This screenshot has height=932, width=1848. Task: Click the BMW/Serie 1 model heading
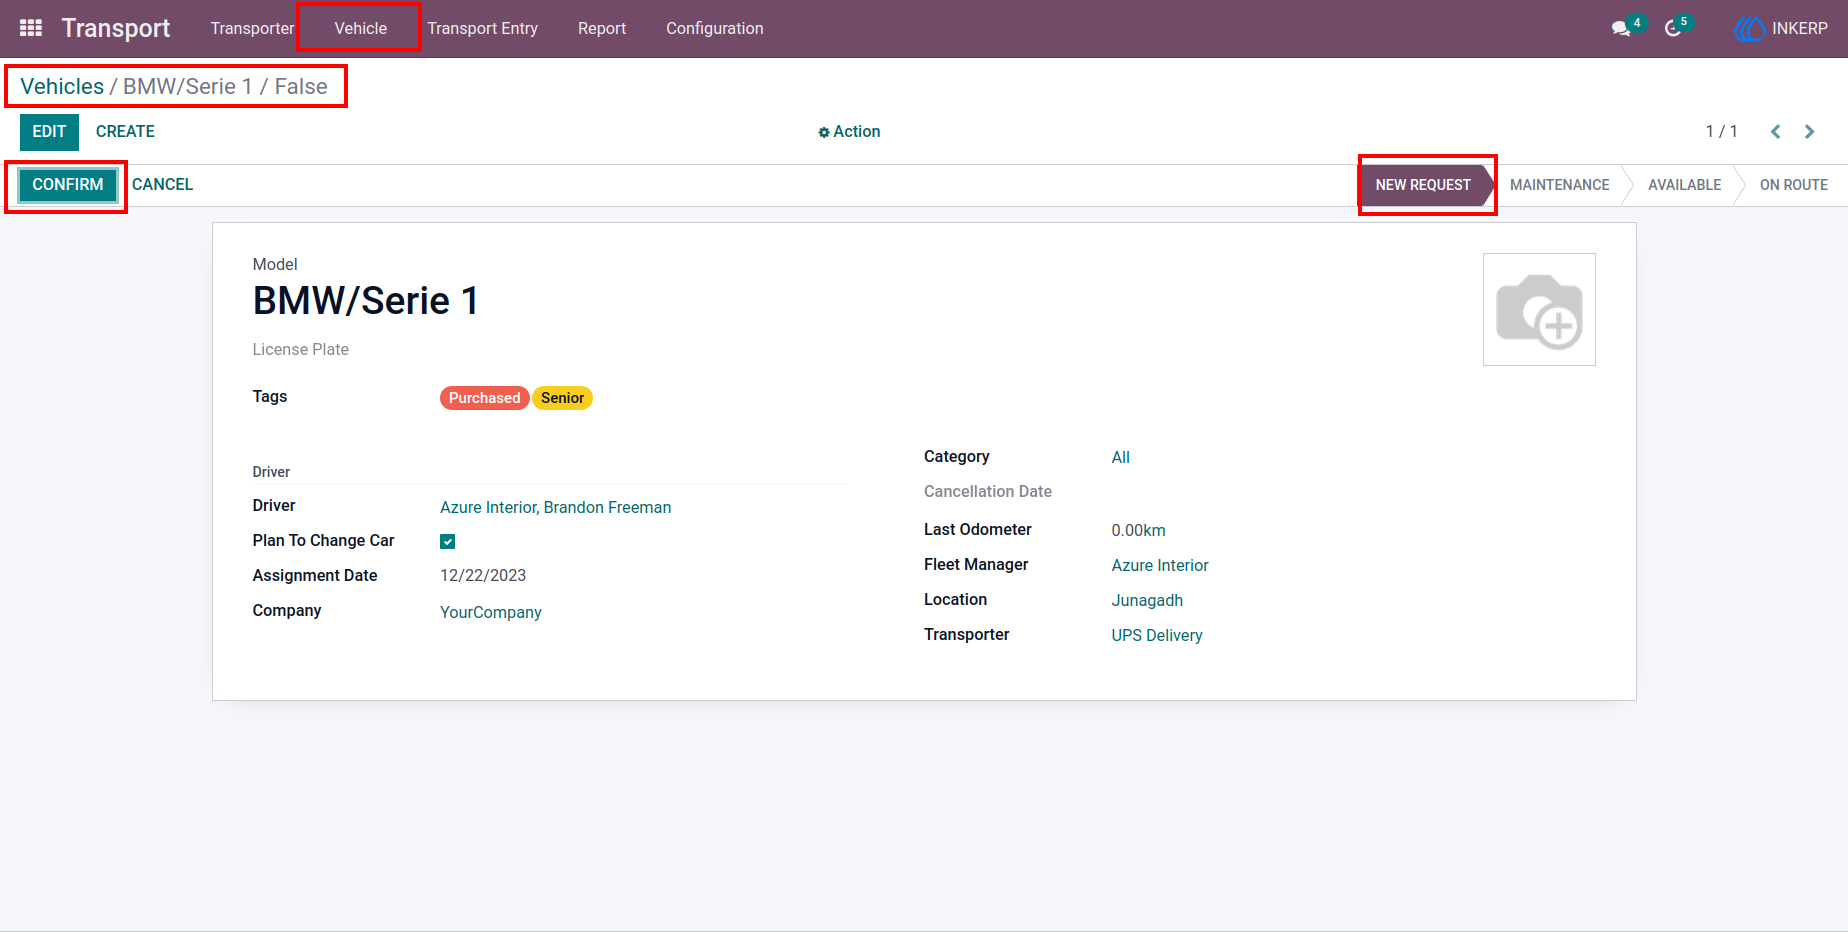366,301
